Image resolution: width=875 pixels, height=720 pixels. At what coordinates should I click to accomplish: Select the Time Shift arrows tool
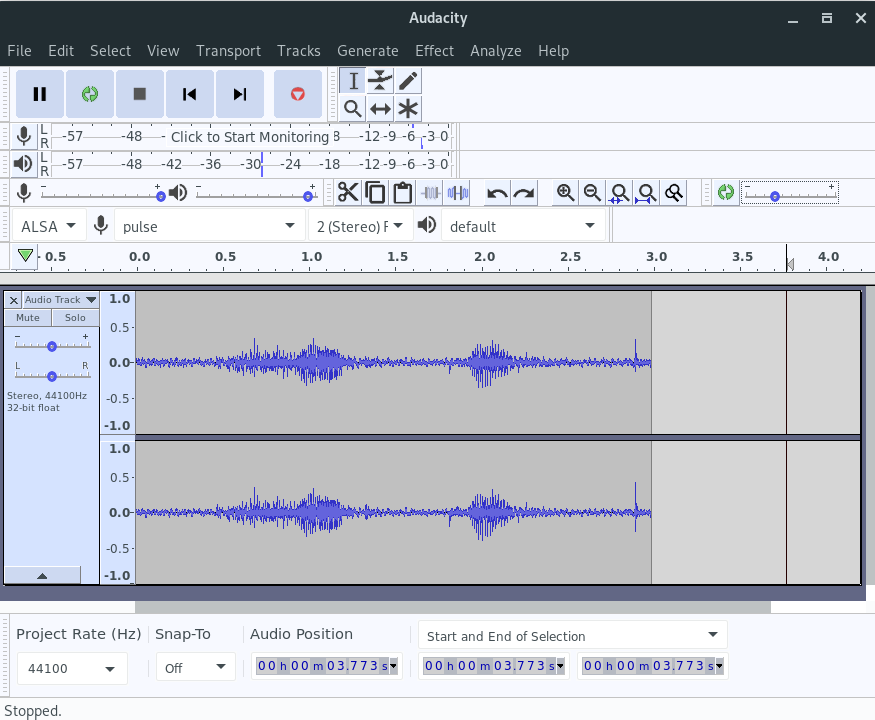380,108
